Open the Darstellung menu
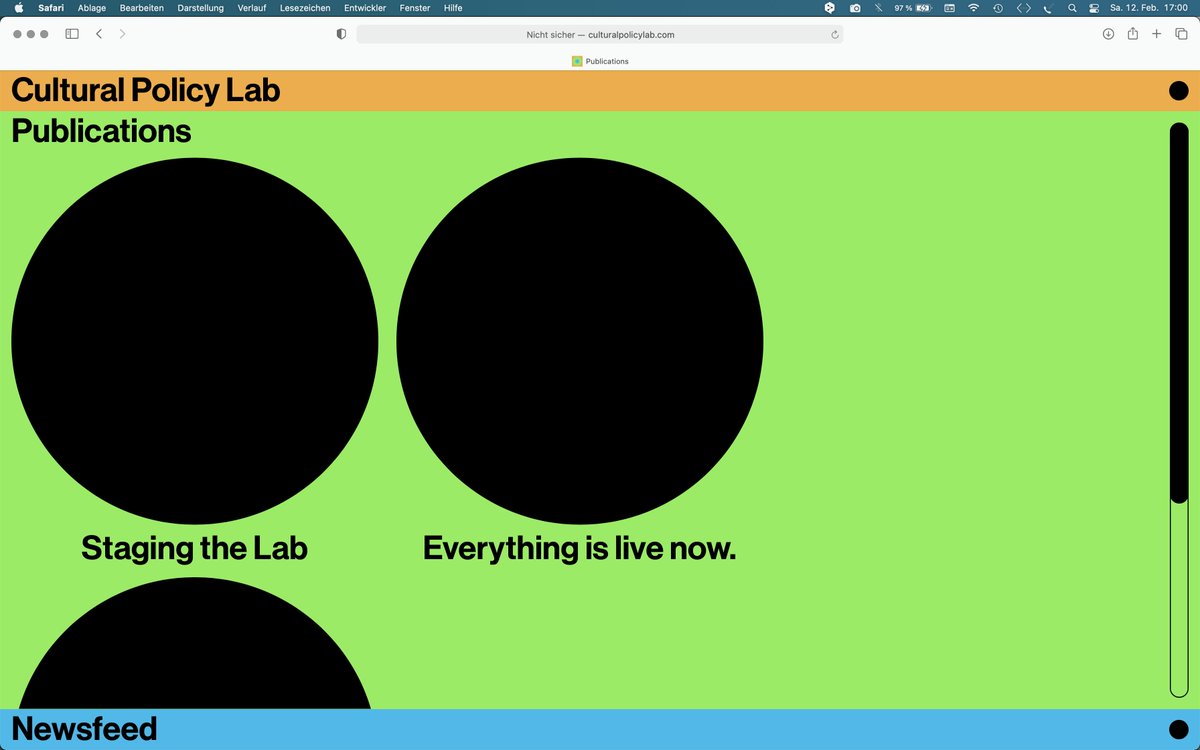This screenshot has width=1200, height=750. click(x=200, y=7)
